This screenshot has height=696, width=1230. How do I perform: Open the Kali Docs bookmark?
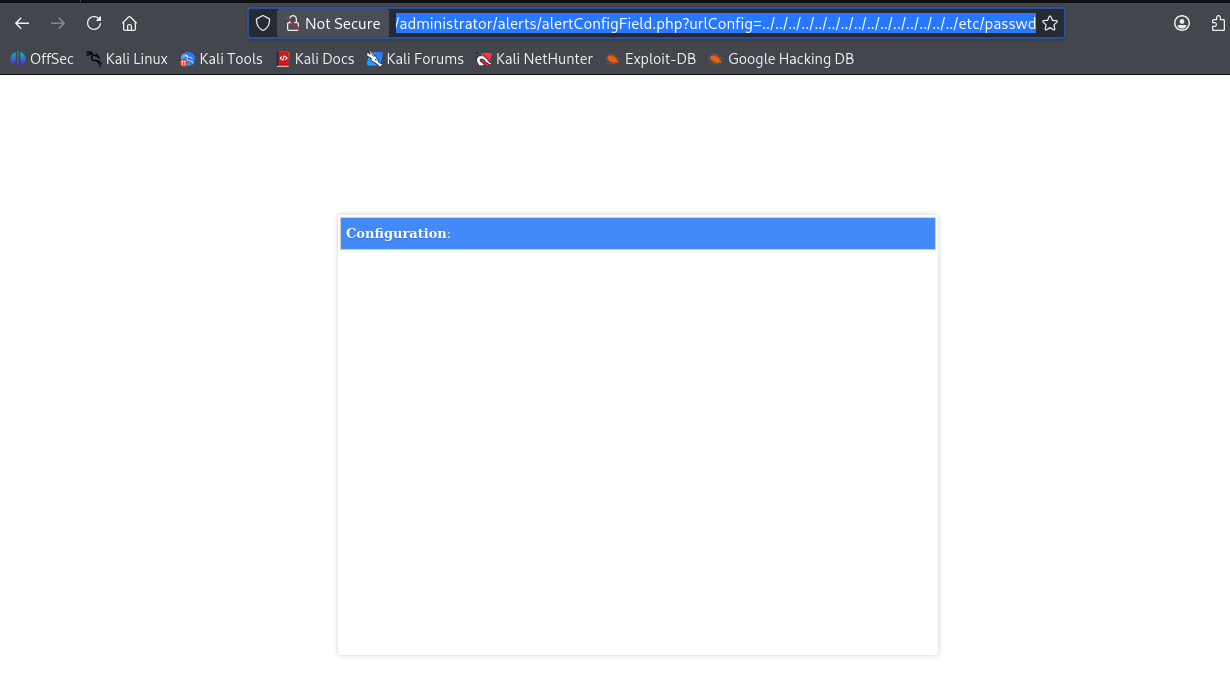(x=315, y=59)
